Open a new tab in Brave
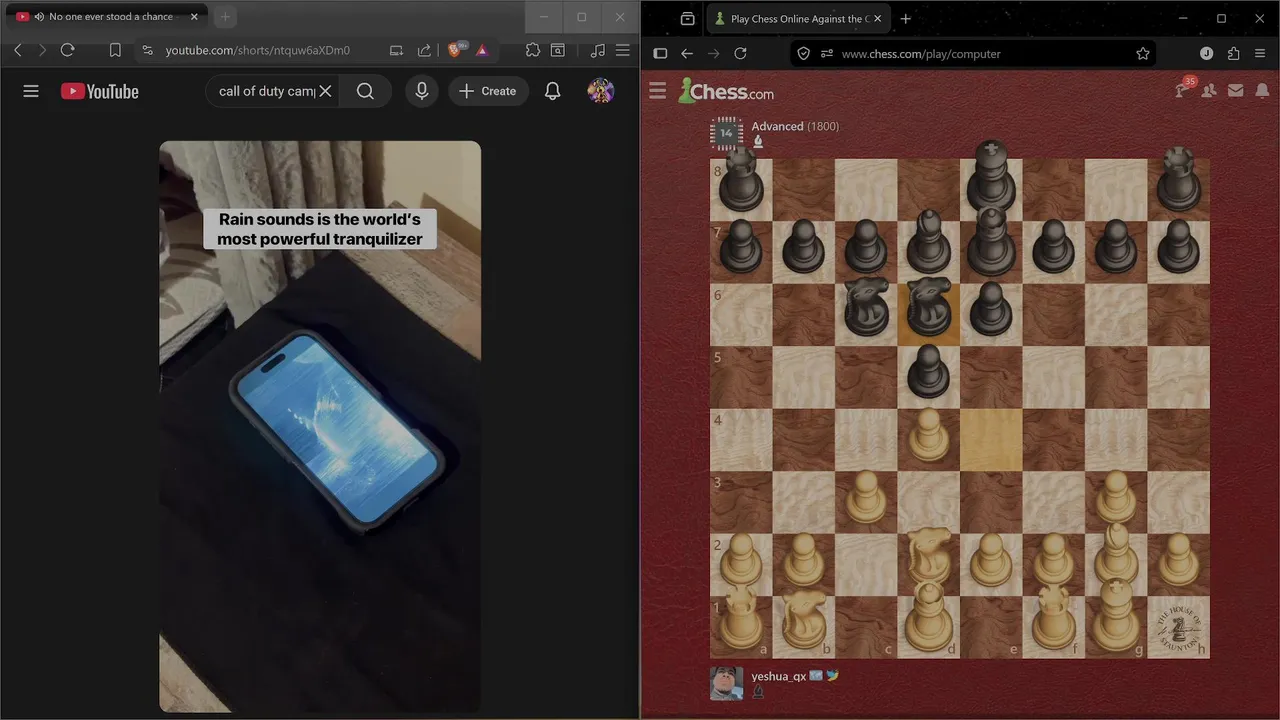The height and width of the screenshot is (720, 1280). point(225,17)
